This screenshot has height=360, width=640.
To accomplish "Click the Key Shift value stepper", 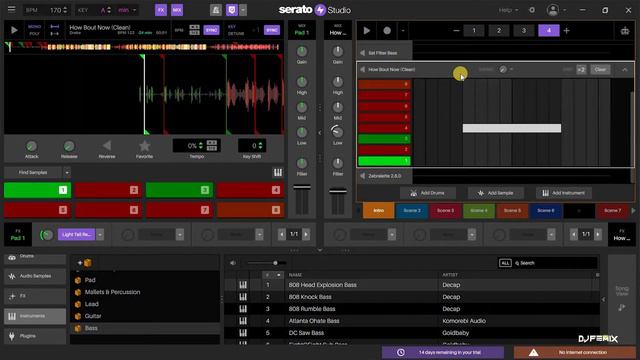I will [x=260, y=146].
